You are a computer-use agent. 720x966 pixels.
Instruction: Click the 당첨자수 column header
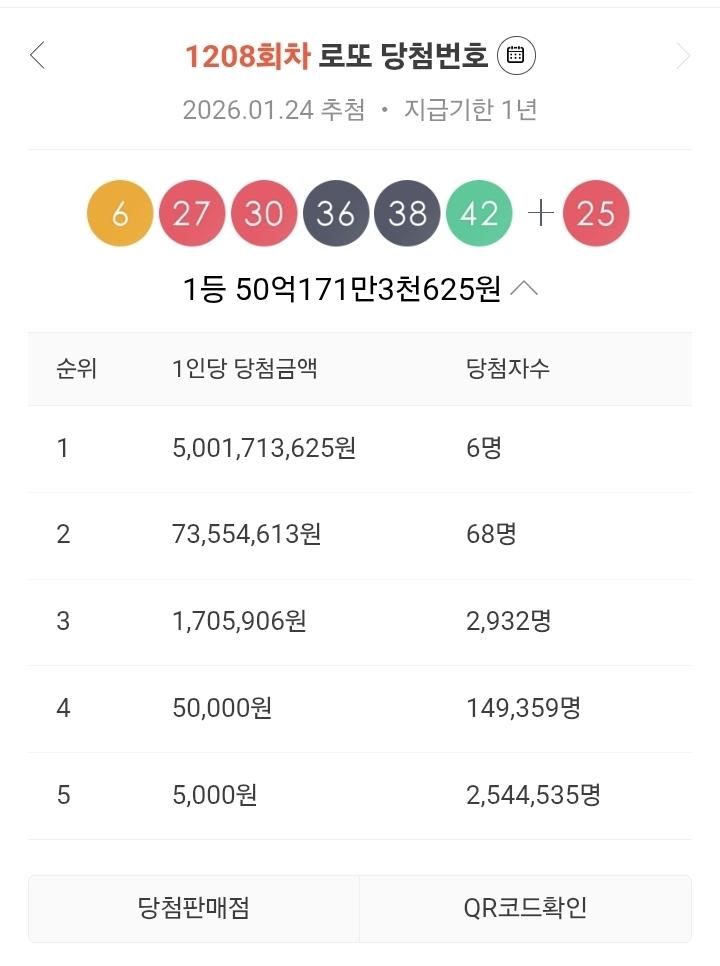coord(508,369)
